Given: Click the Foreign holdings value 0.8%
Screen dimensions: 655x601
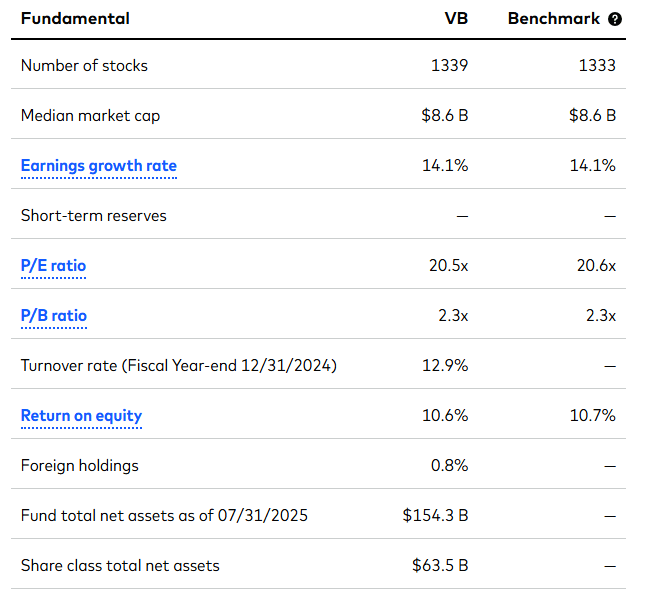Looking at the screenshot, I should 451,466.
